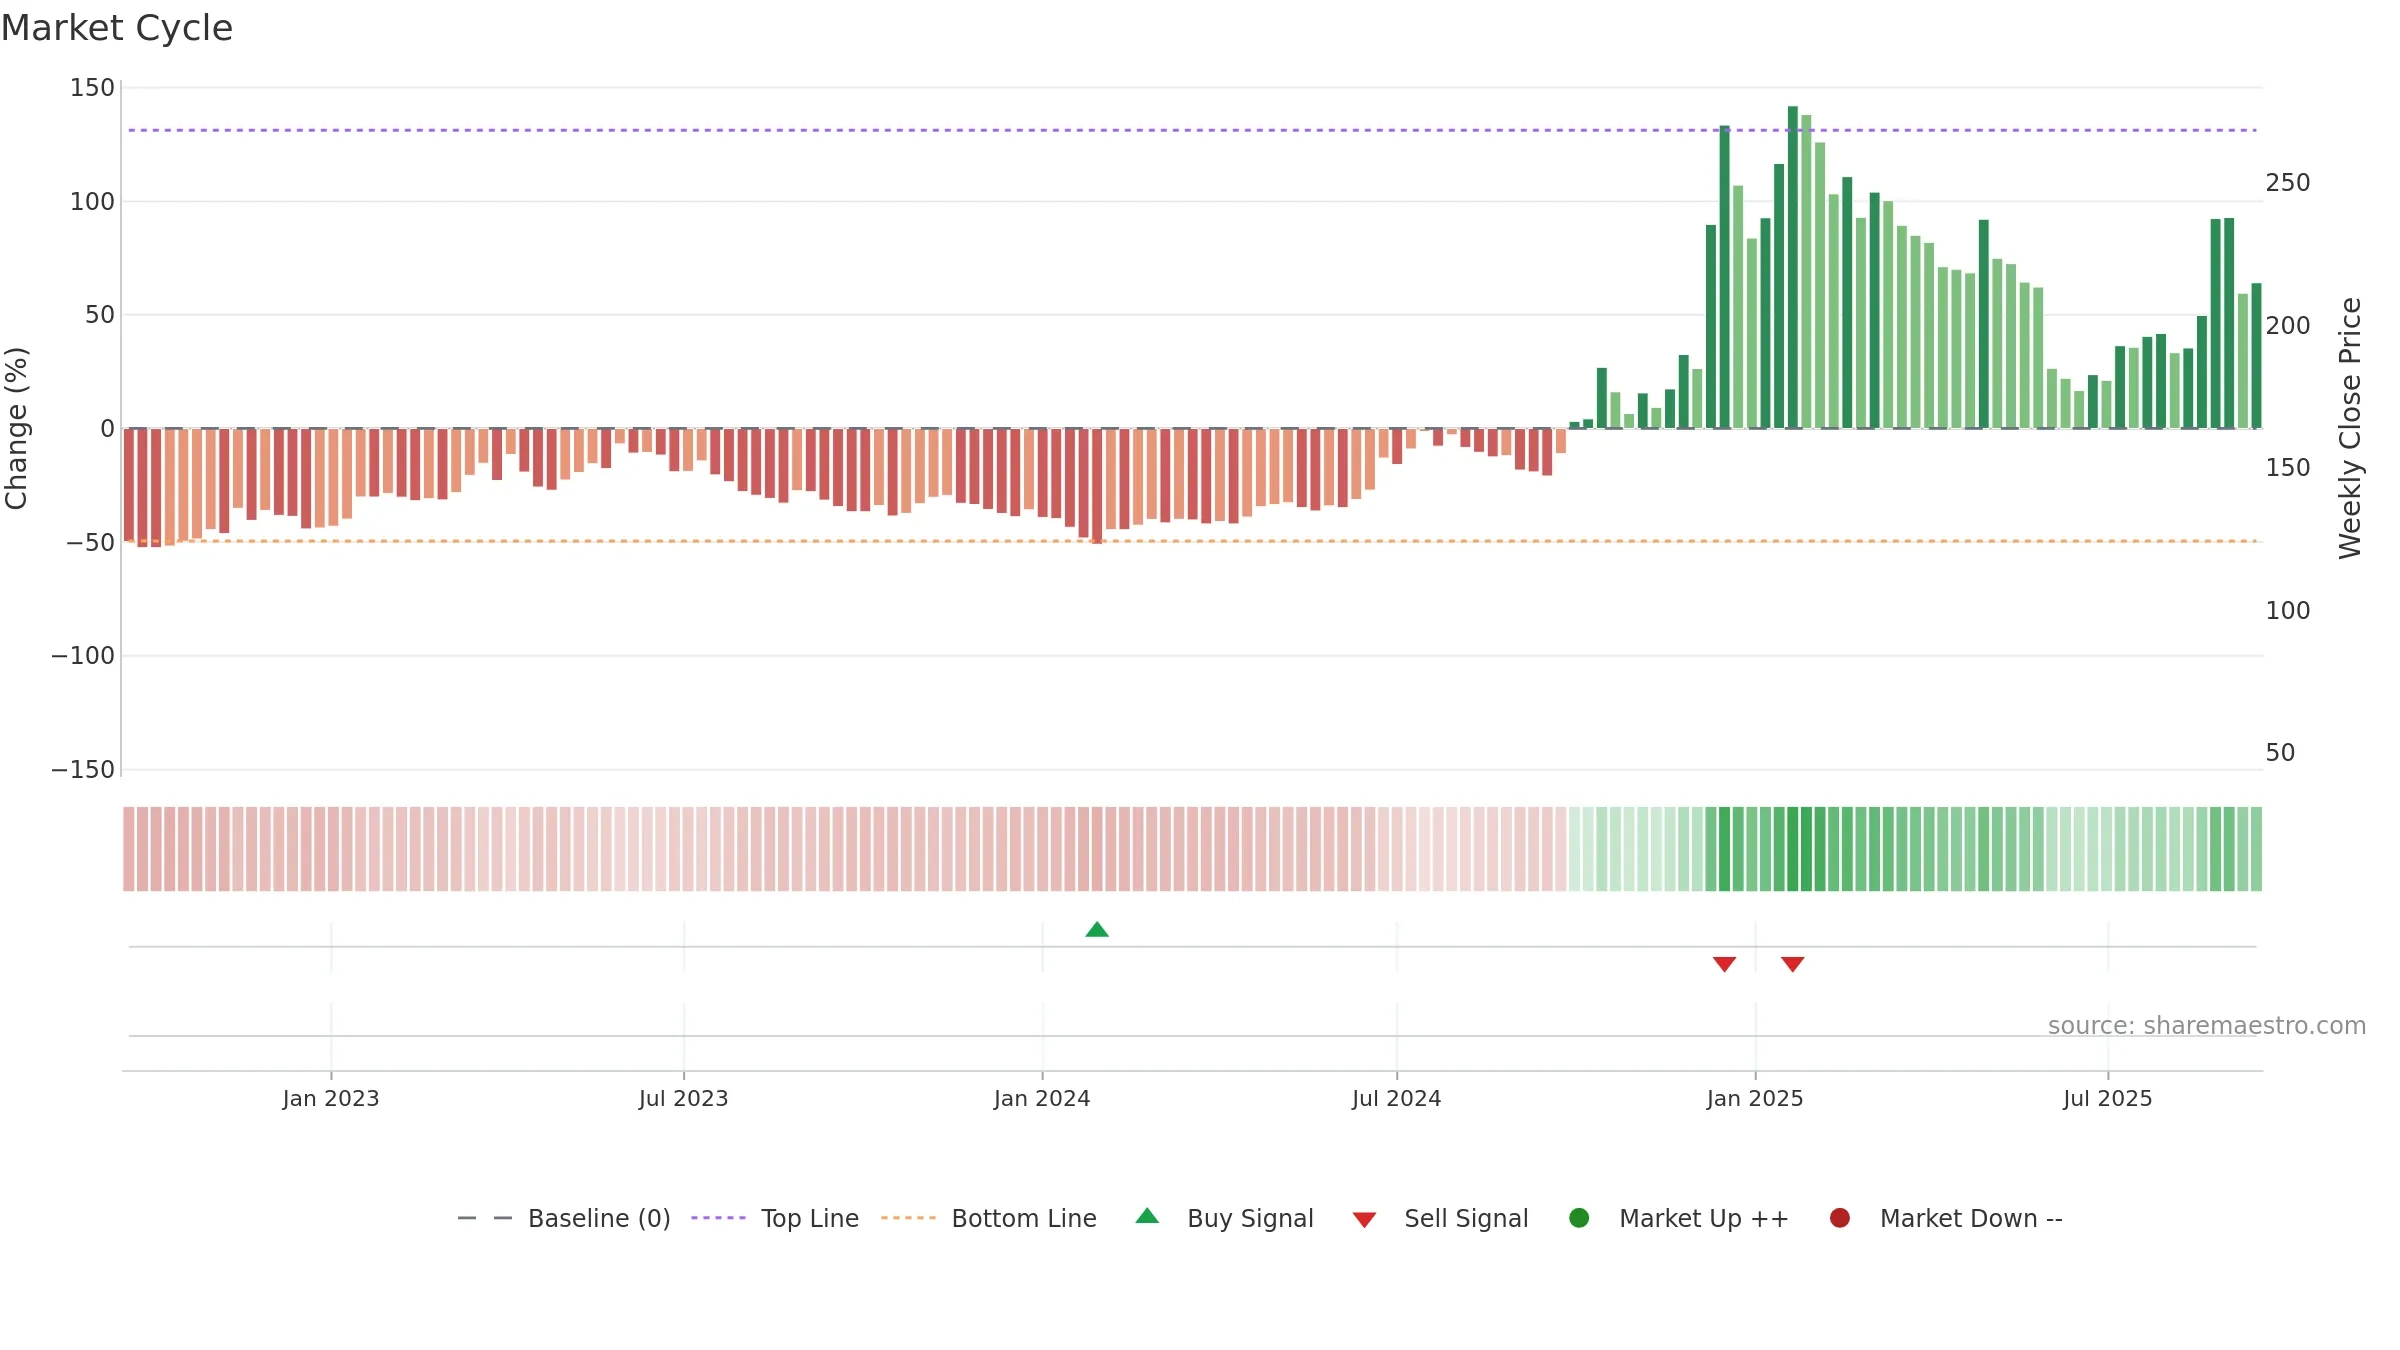Viewport: 2400px width, 1350px height.
Task: Click the −100 tick on Change axis
Action: [x=83, y=656]
